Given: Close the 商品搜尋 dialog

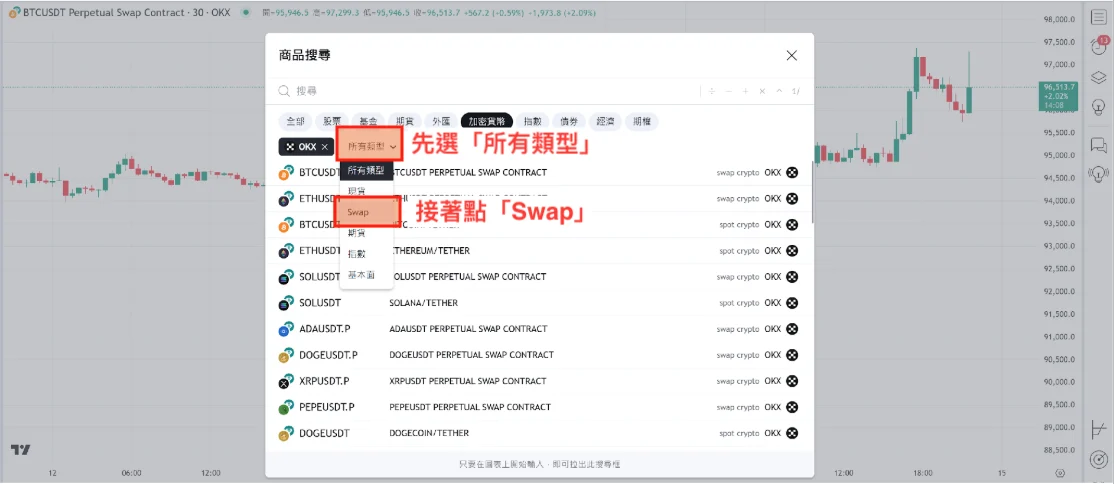Looking at the screenshot, I should coord(791,55).
